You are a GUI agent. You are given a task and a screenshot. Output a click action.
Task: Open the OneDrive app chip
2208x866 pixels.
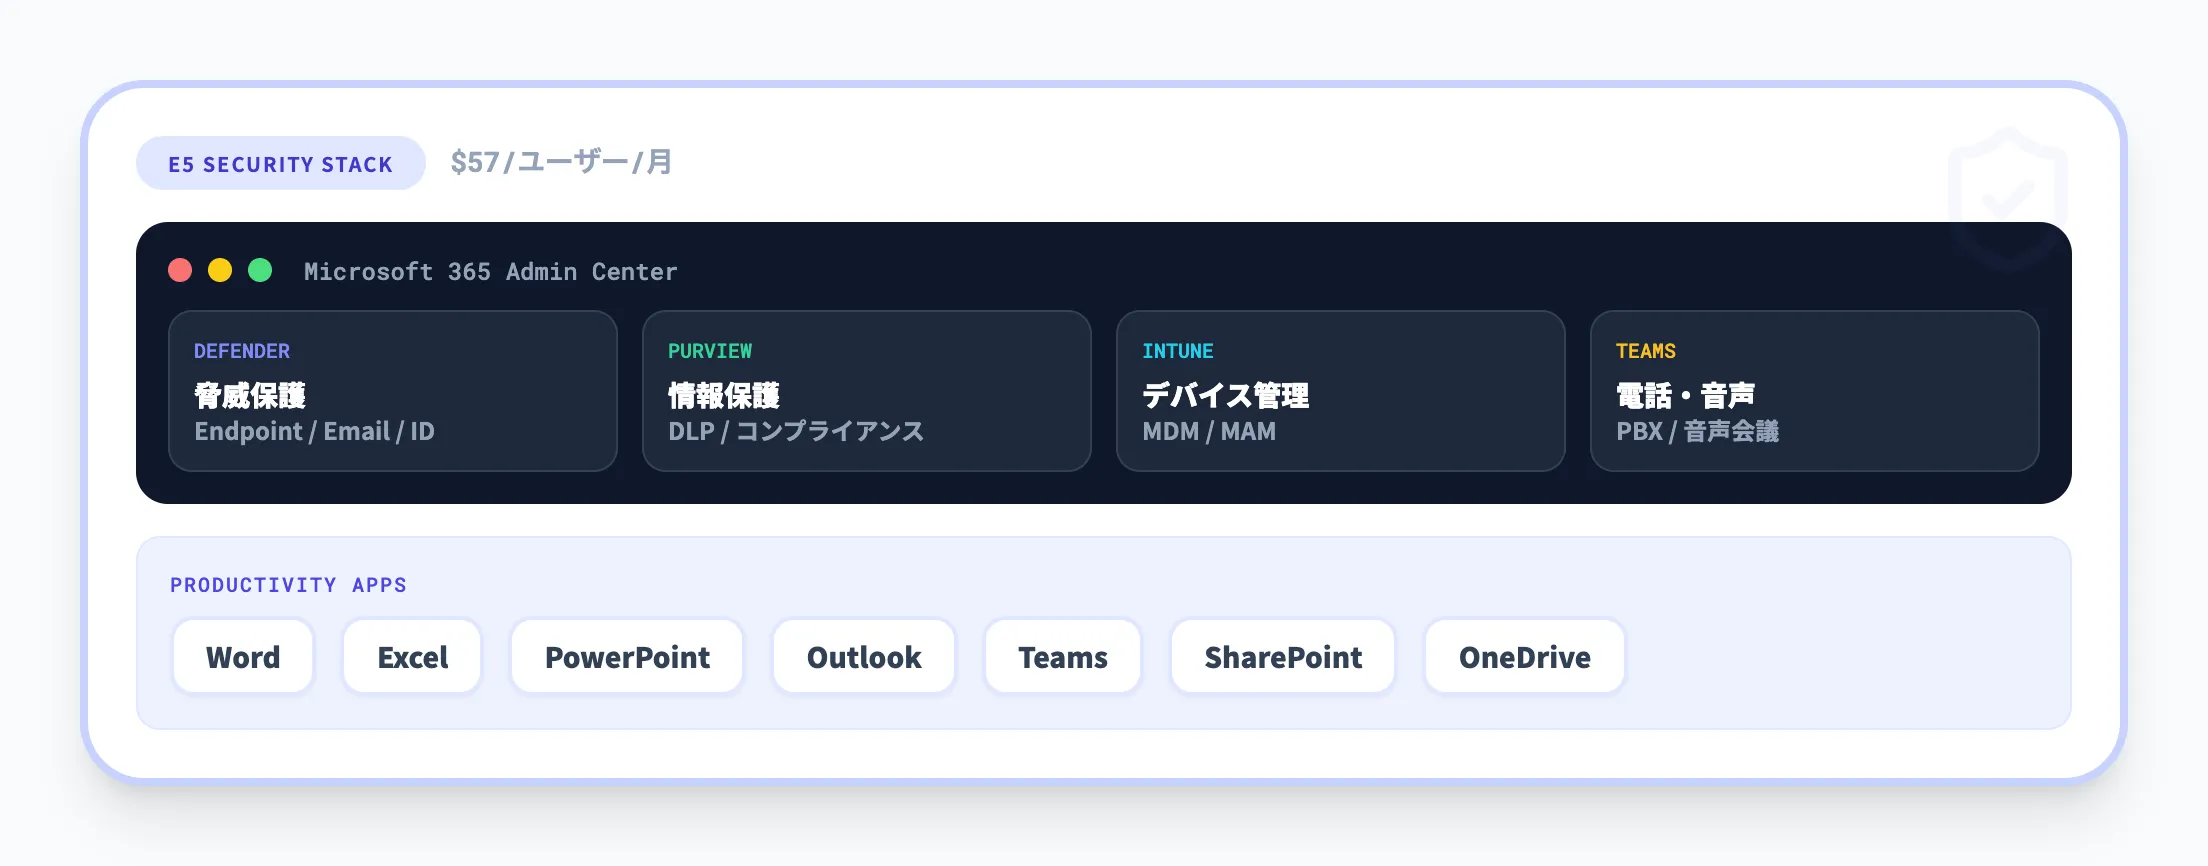point(1524,657)
